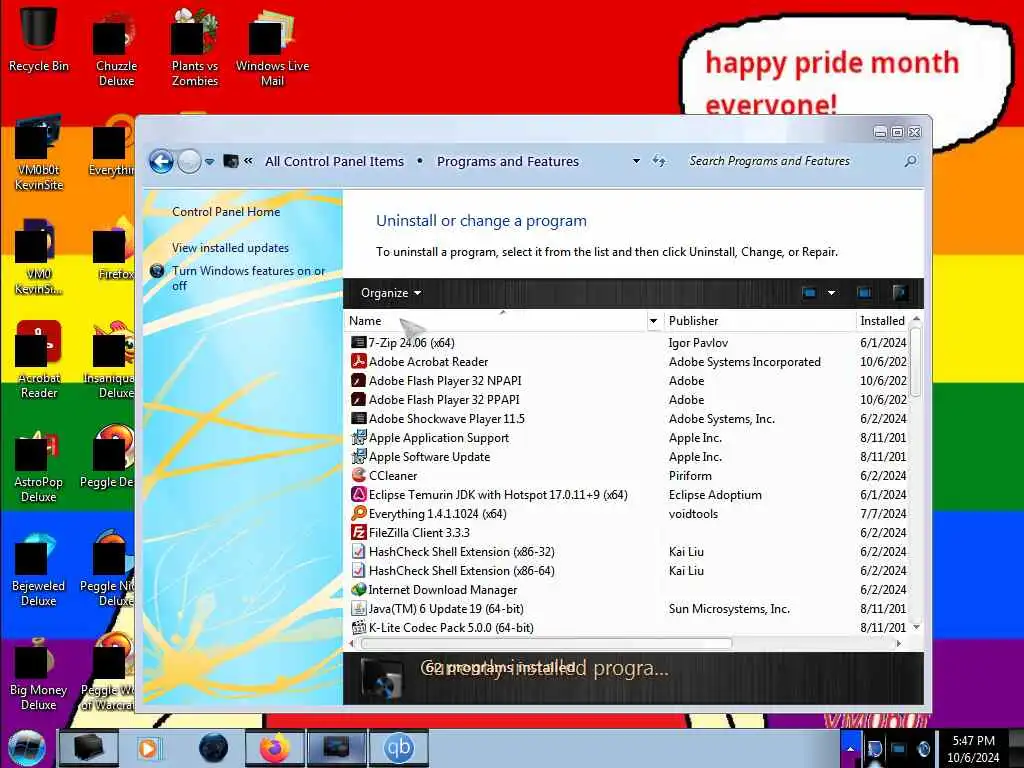The height and width of the screenshot is (768, 1024).
Task: Expand the breadcrumb chevron before All Control Panel Items
Action: tap(248, 161)
